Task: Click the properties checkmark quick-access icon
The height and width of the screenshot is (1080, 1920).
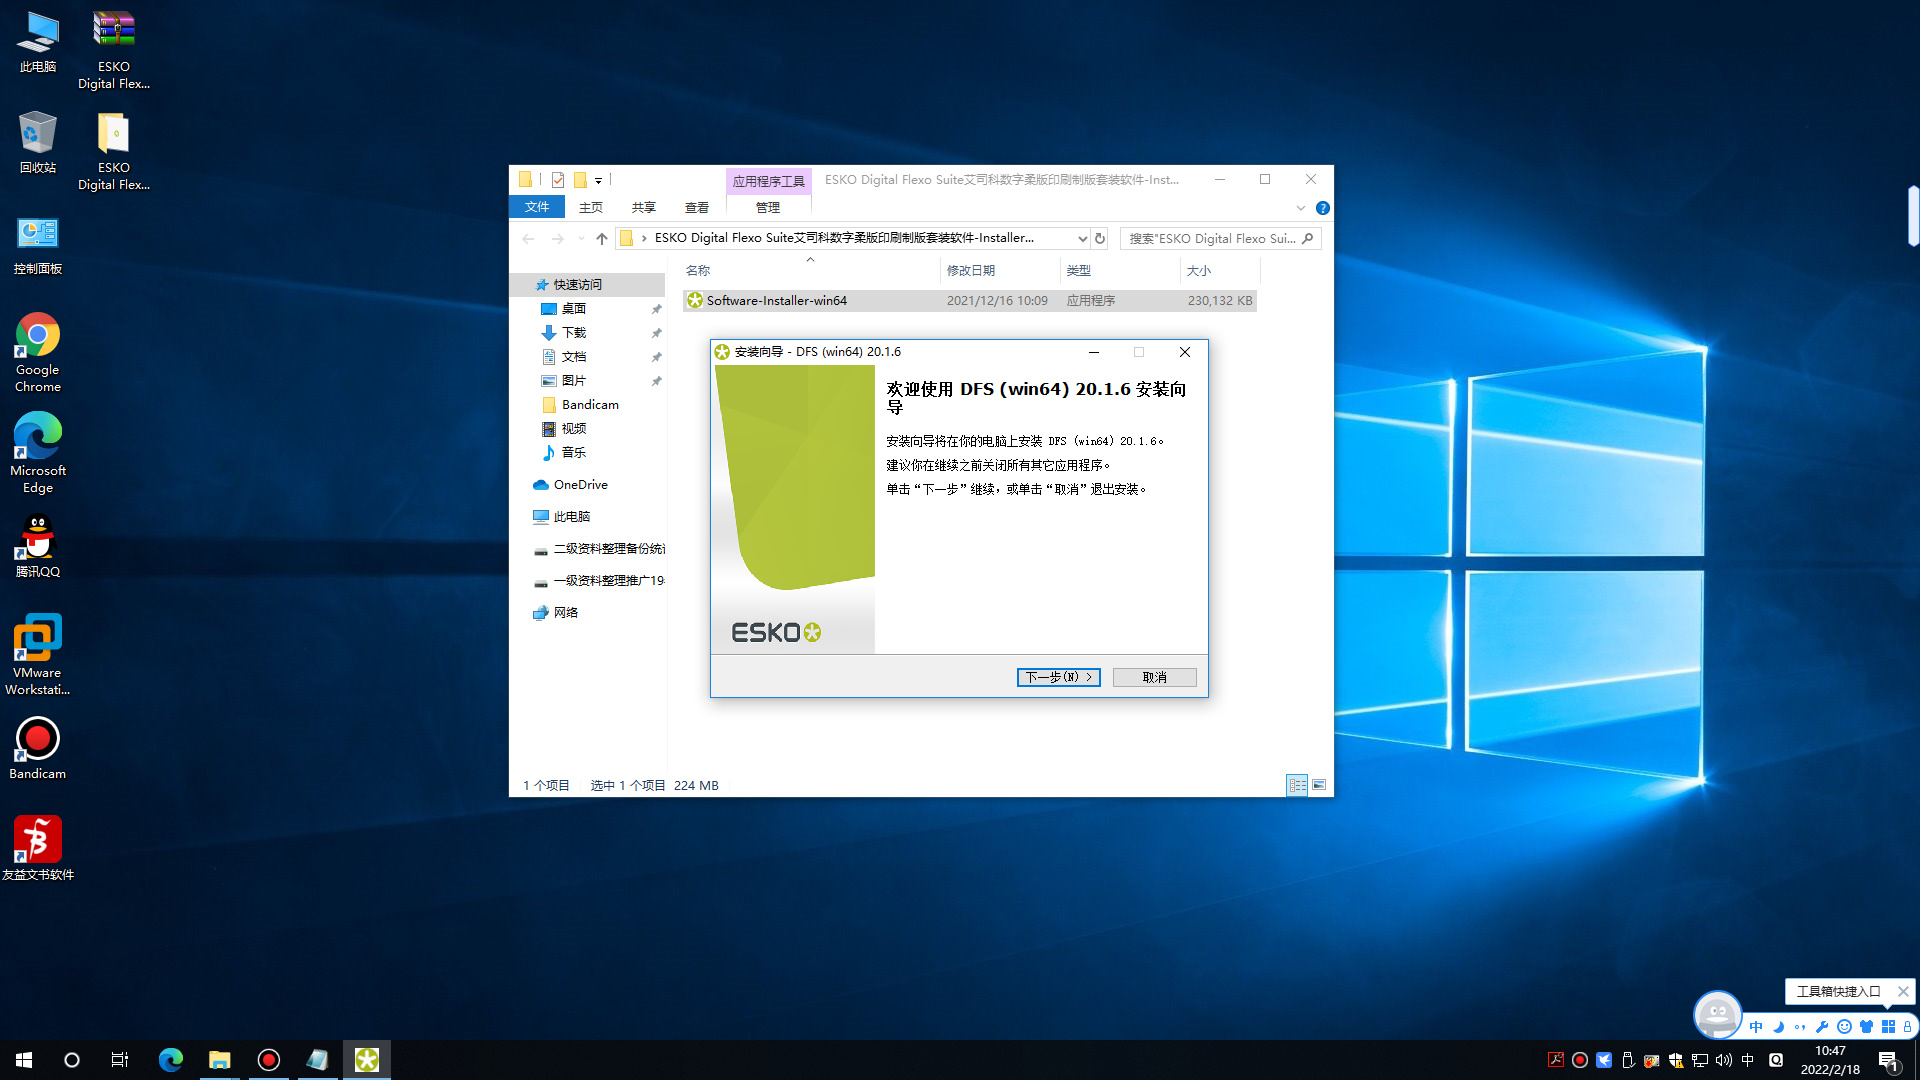Action: (x=558, y=180)
